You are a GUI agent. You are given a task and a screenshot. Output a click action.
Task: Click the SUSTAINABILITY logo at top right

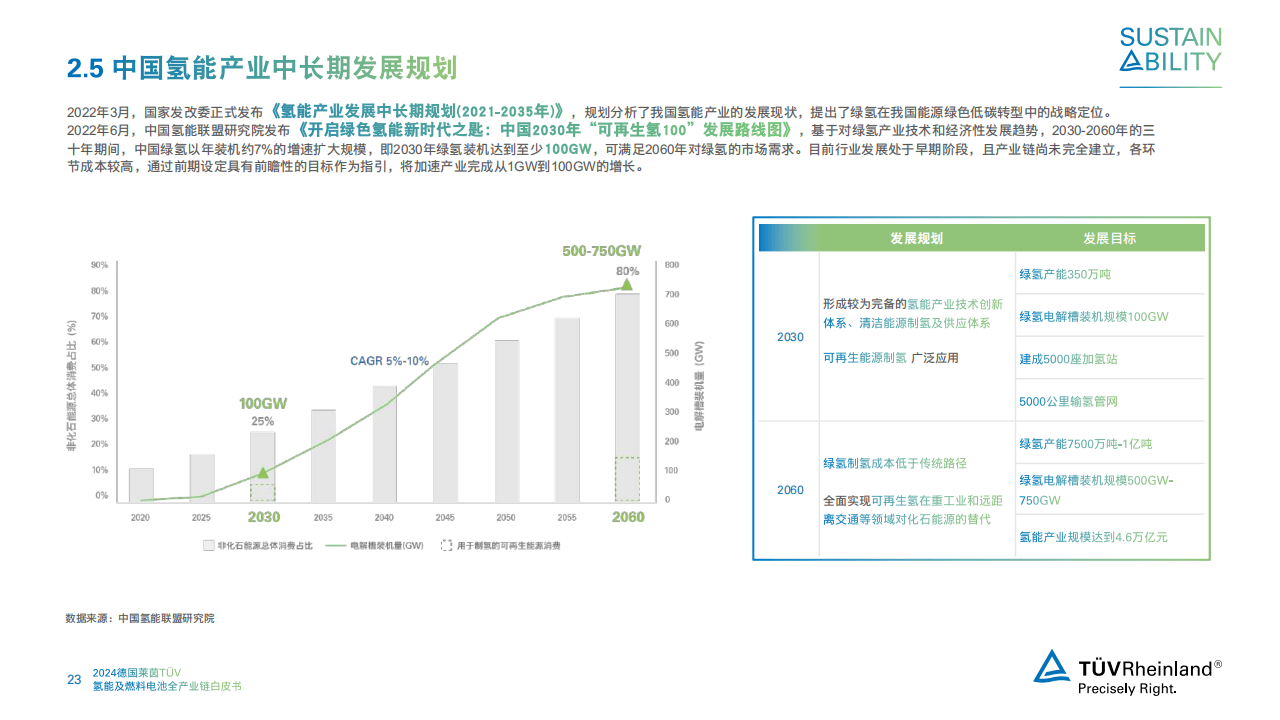(1170, 51)
